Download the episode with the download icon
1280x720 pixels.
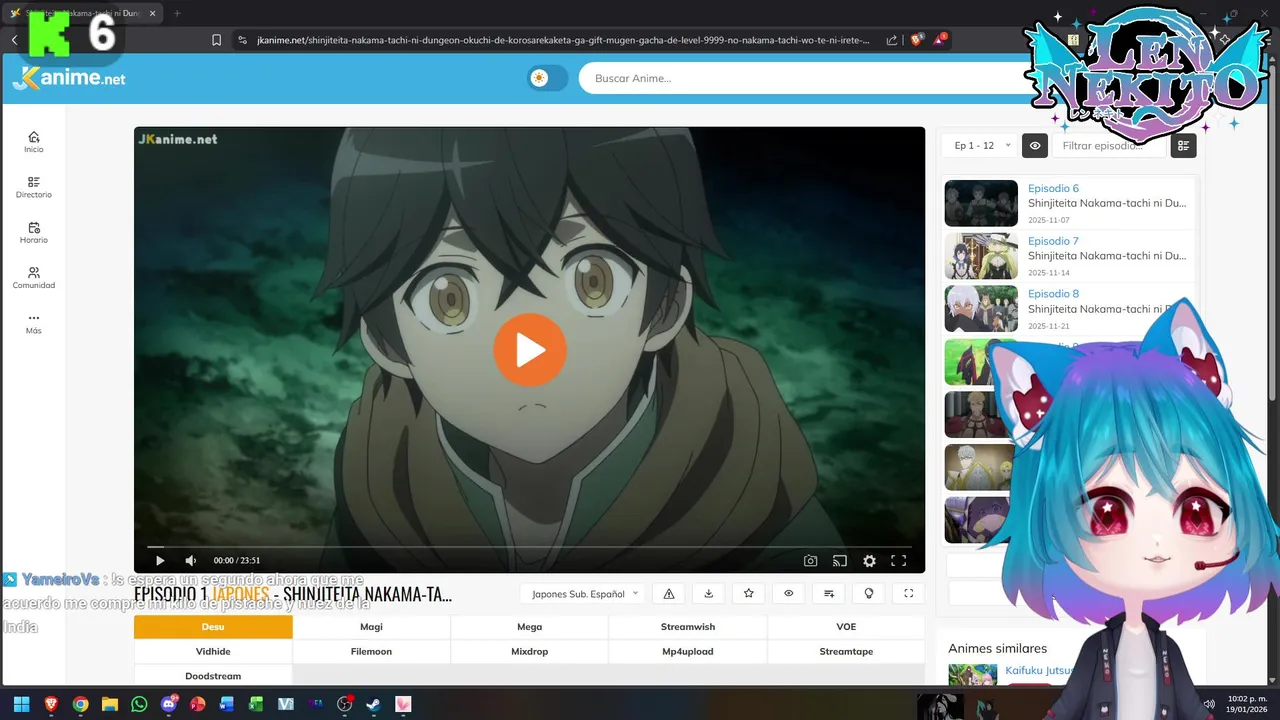click(x=709, y=594)
